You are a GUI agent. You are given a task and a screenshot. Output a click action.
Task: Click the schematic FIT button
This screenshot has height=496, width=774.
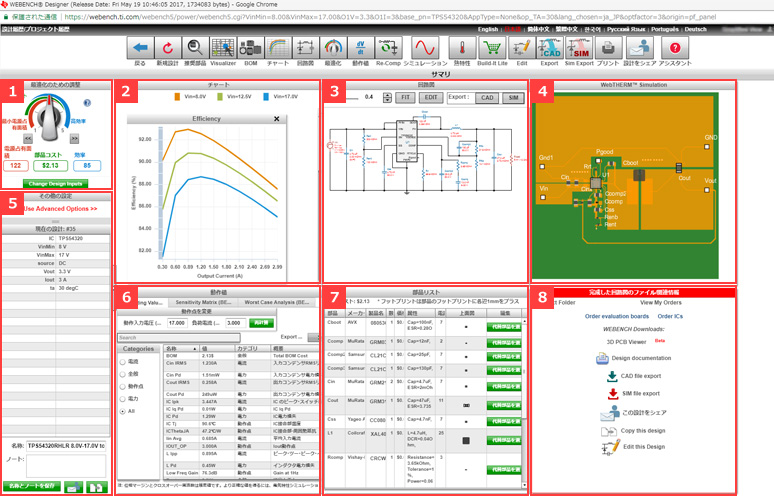[x=405, y=98]
